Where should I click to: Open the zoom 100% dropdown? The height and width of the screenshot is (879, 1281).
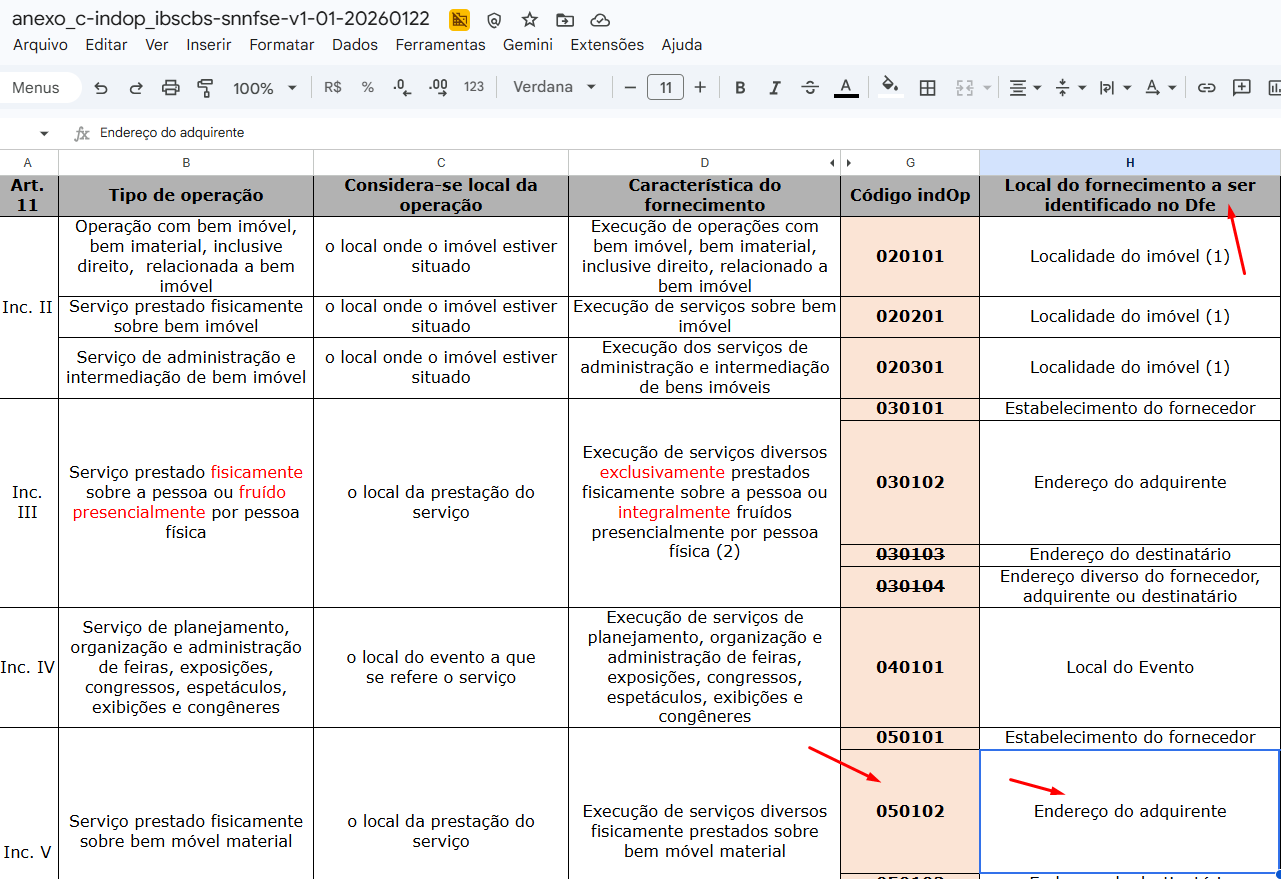(265, 88)
